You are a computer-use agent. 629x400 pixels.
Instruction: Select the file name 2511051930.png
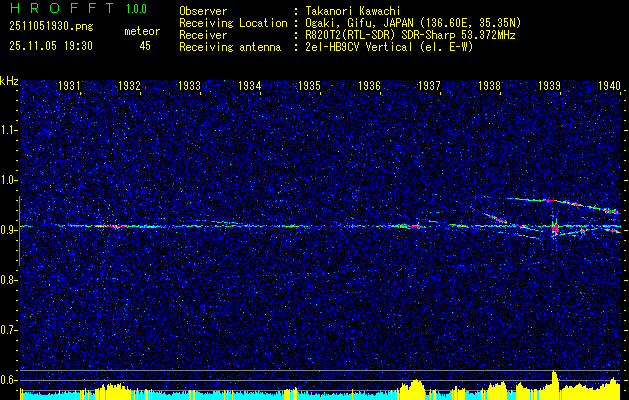pyautogui.click(x=51, y=27)
